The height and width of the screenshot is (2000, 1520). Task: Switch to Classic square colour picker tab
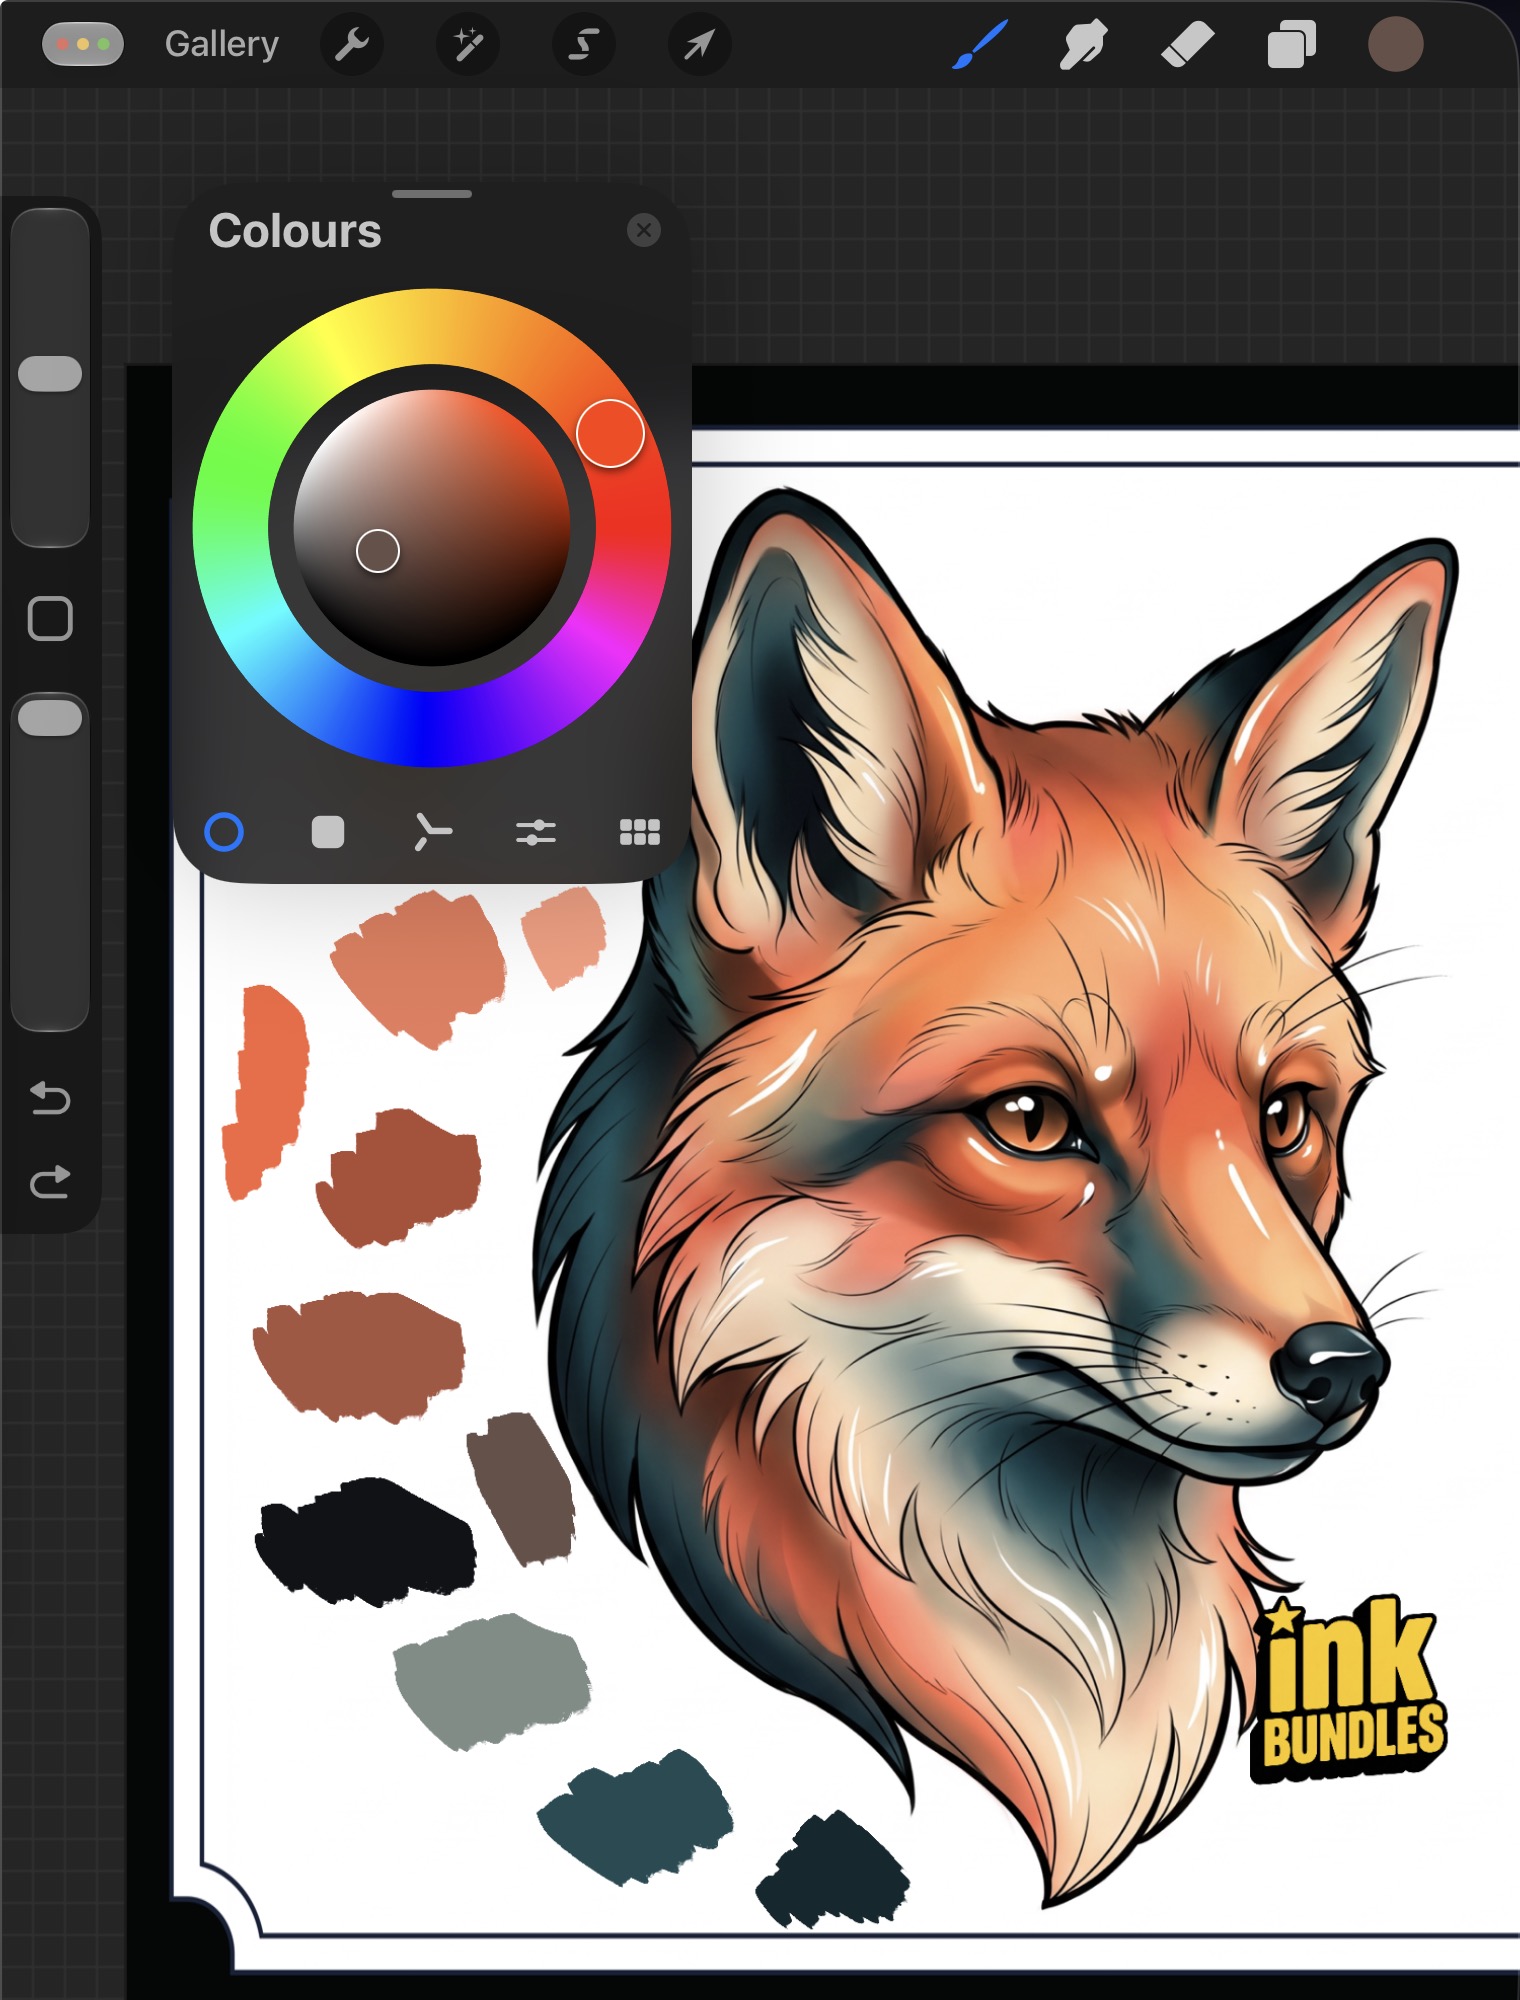328,832
